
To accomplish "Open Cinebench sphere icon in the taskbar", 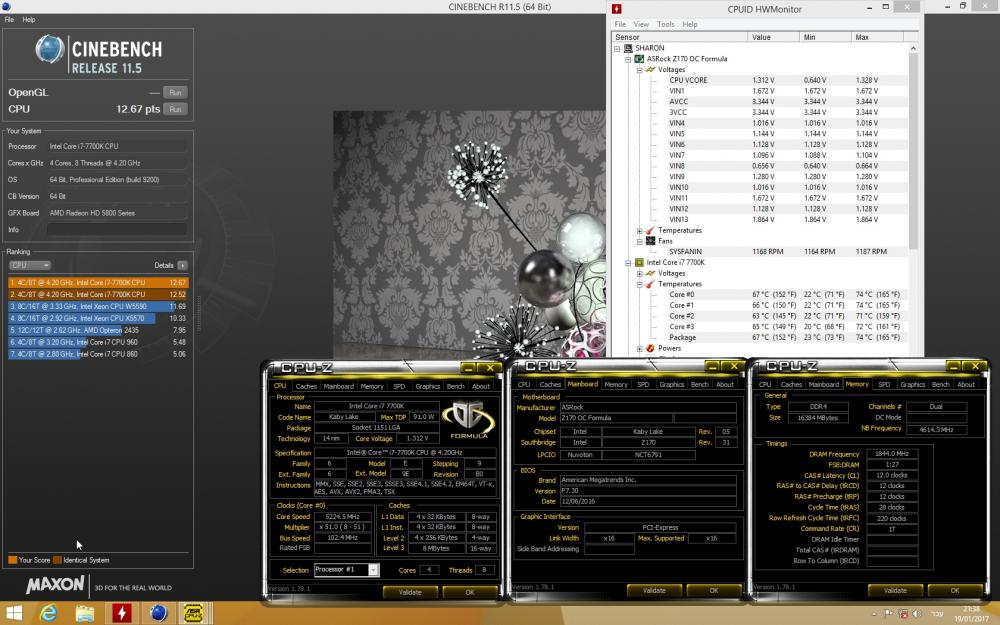I will coord(158,614).
